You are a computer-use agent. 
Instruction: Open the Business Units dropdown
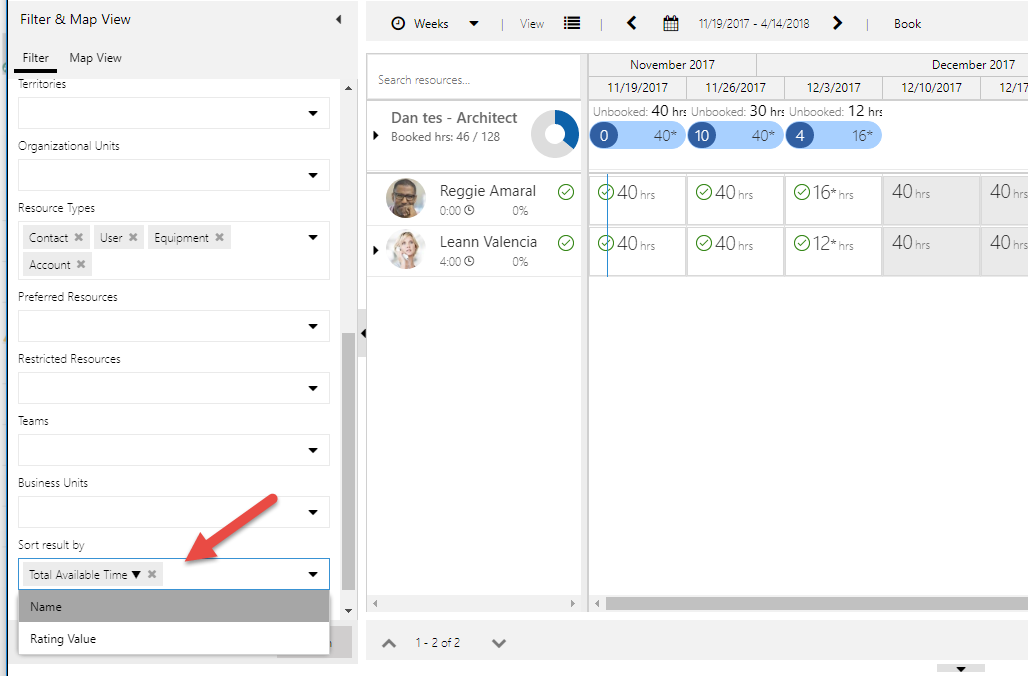pyautogui.click(x=312, y=512)
